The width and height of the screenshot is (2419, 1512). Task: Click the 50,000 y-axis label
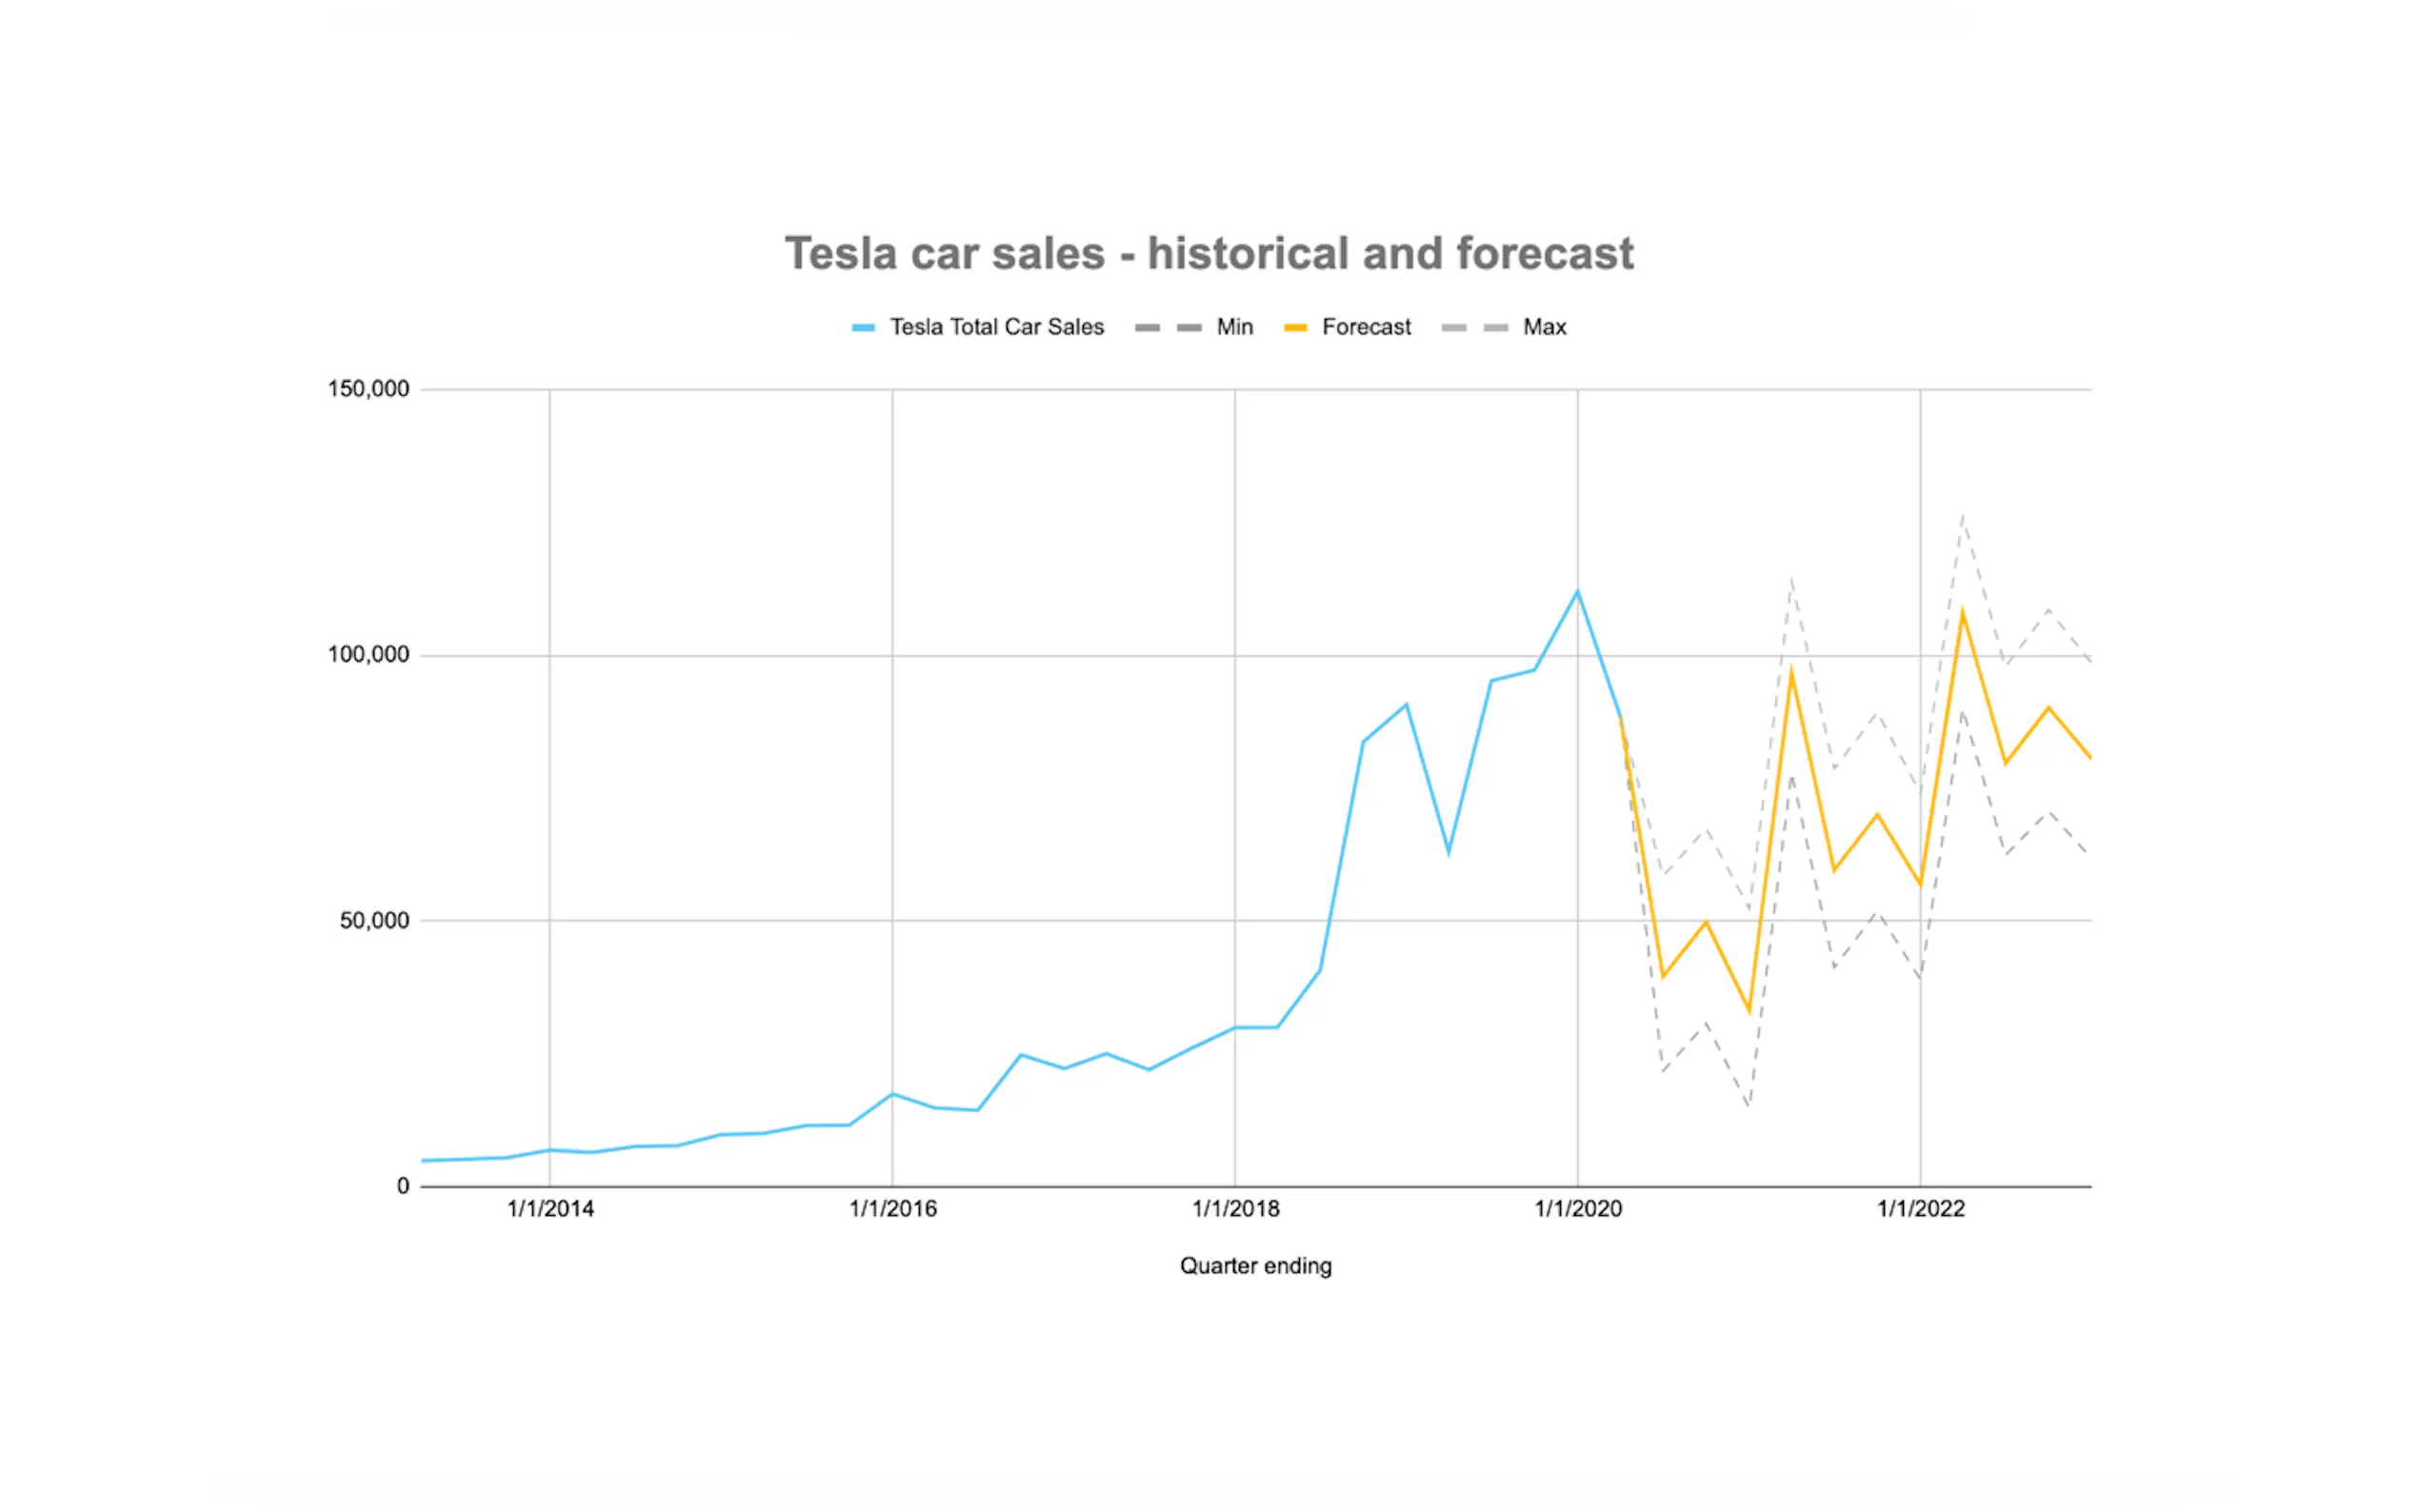pyautogui.click(x=374, y=921)
